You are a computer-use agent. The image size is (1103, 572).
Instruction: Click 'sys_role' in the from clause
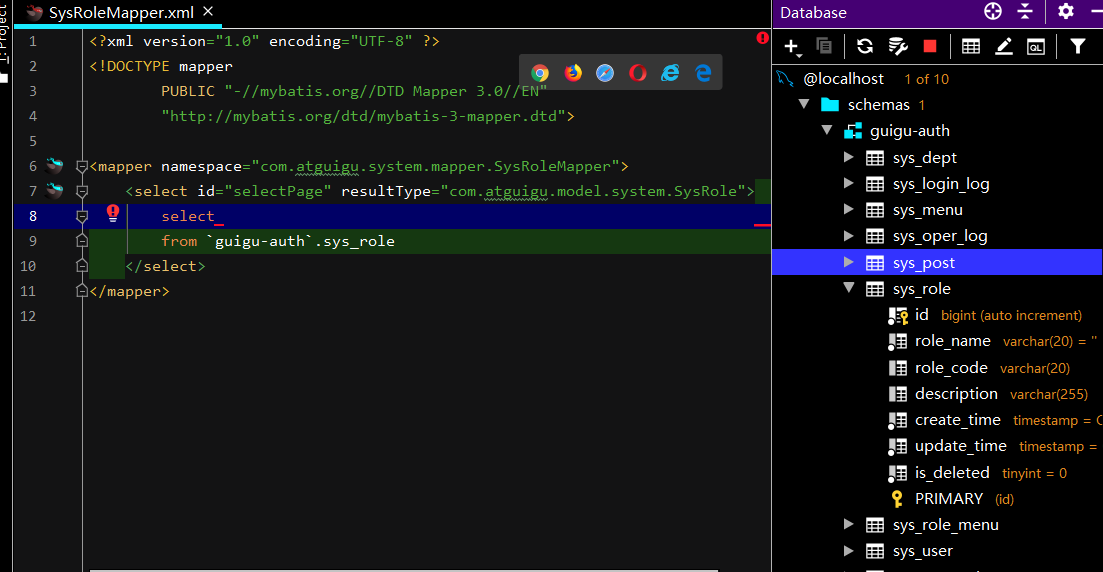[359, 241]
